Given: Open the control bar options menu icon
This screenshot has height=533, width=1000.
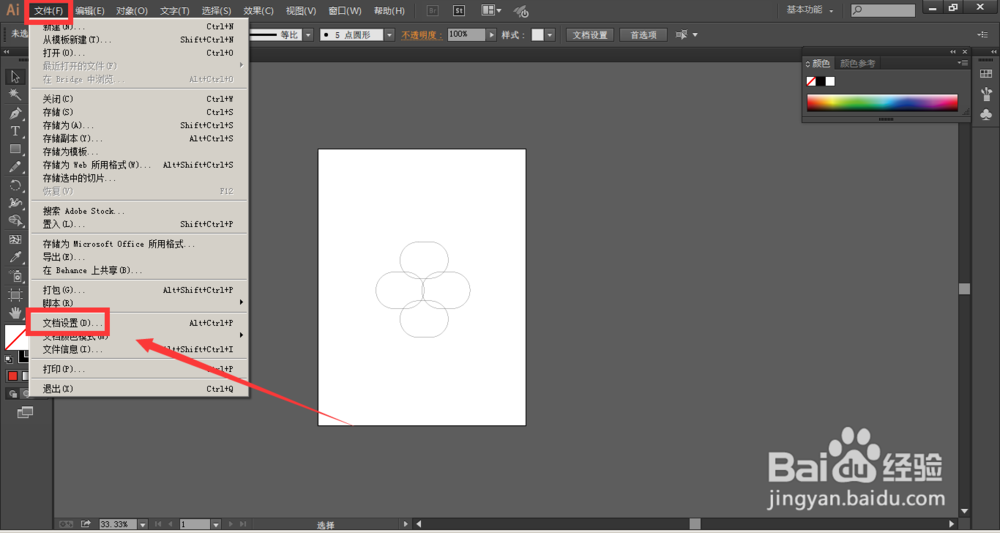Looking at the screenshot, I should tap(982, 35).
